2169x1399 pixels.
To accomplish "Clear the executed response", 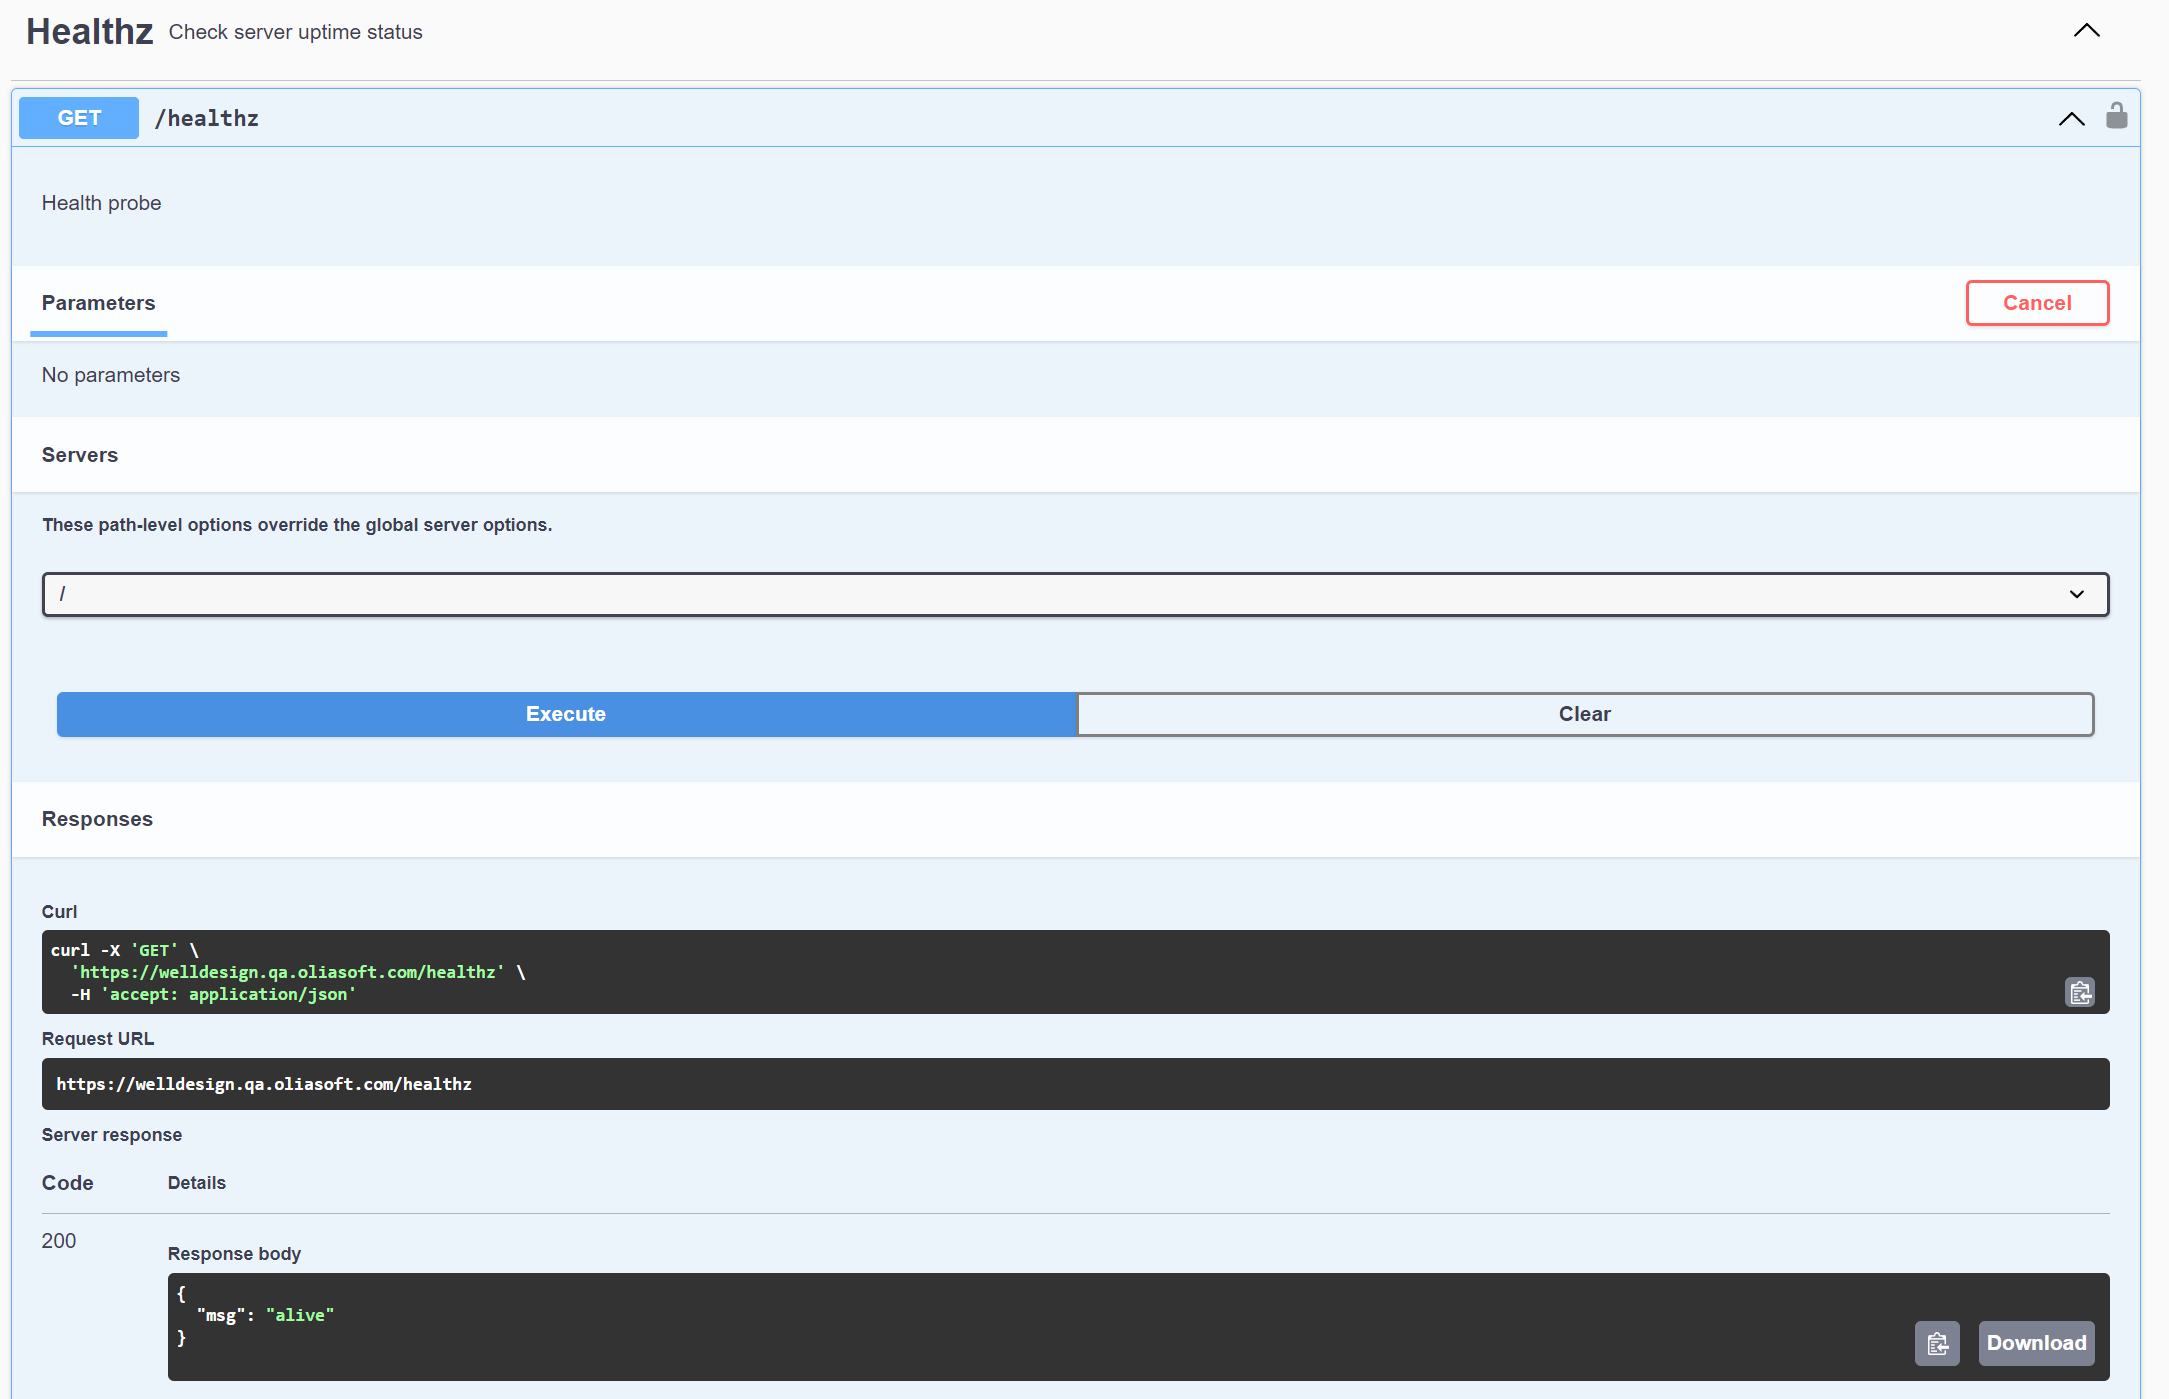I will (x=1584, y=714).
